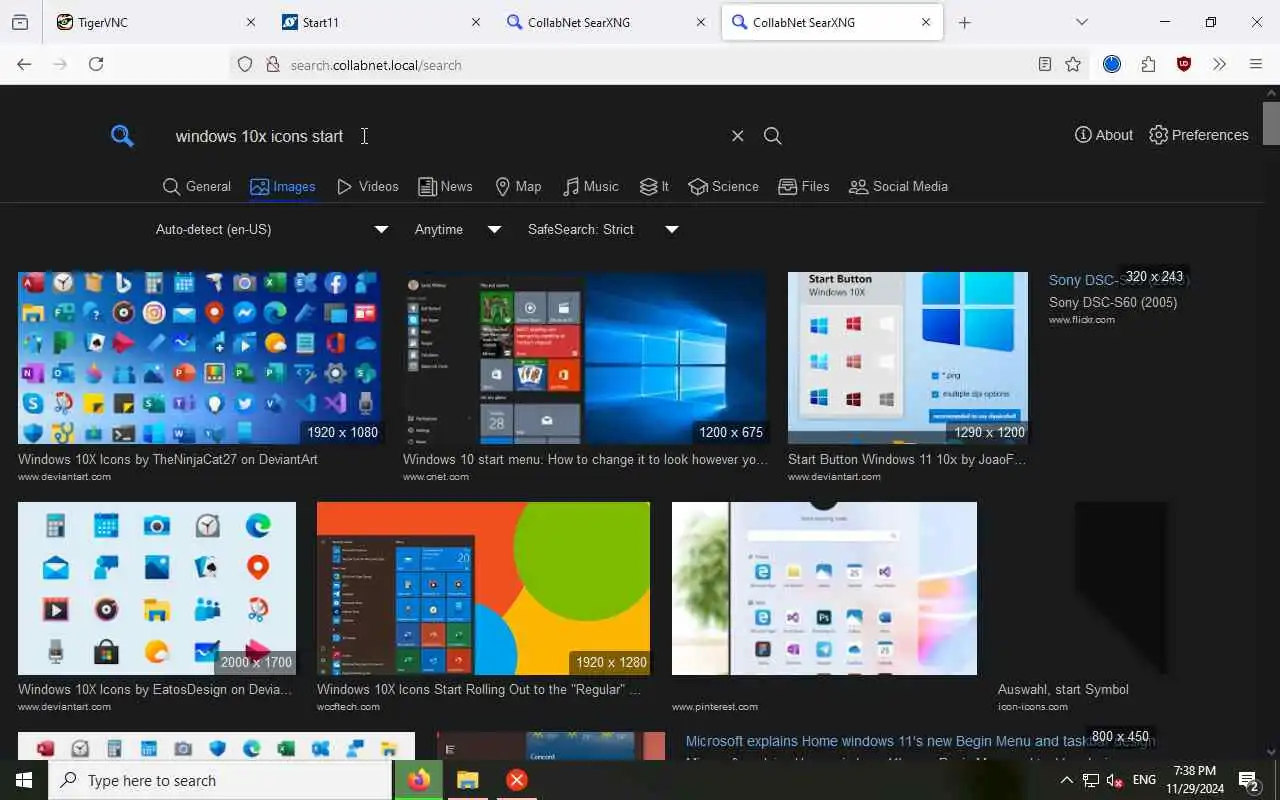Toggle reader view icon

pos(1044,64)
